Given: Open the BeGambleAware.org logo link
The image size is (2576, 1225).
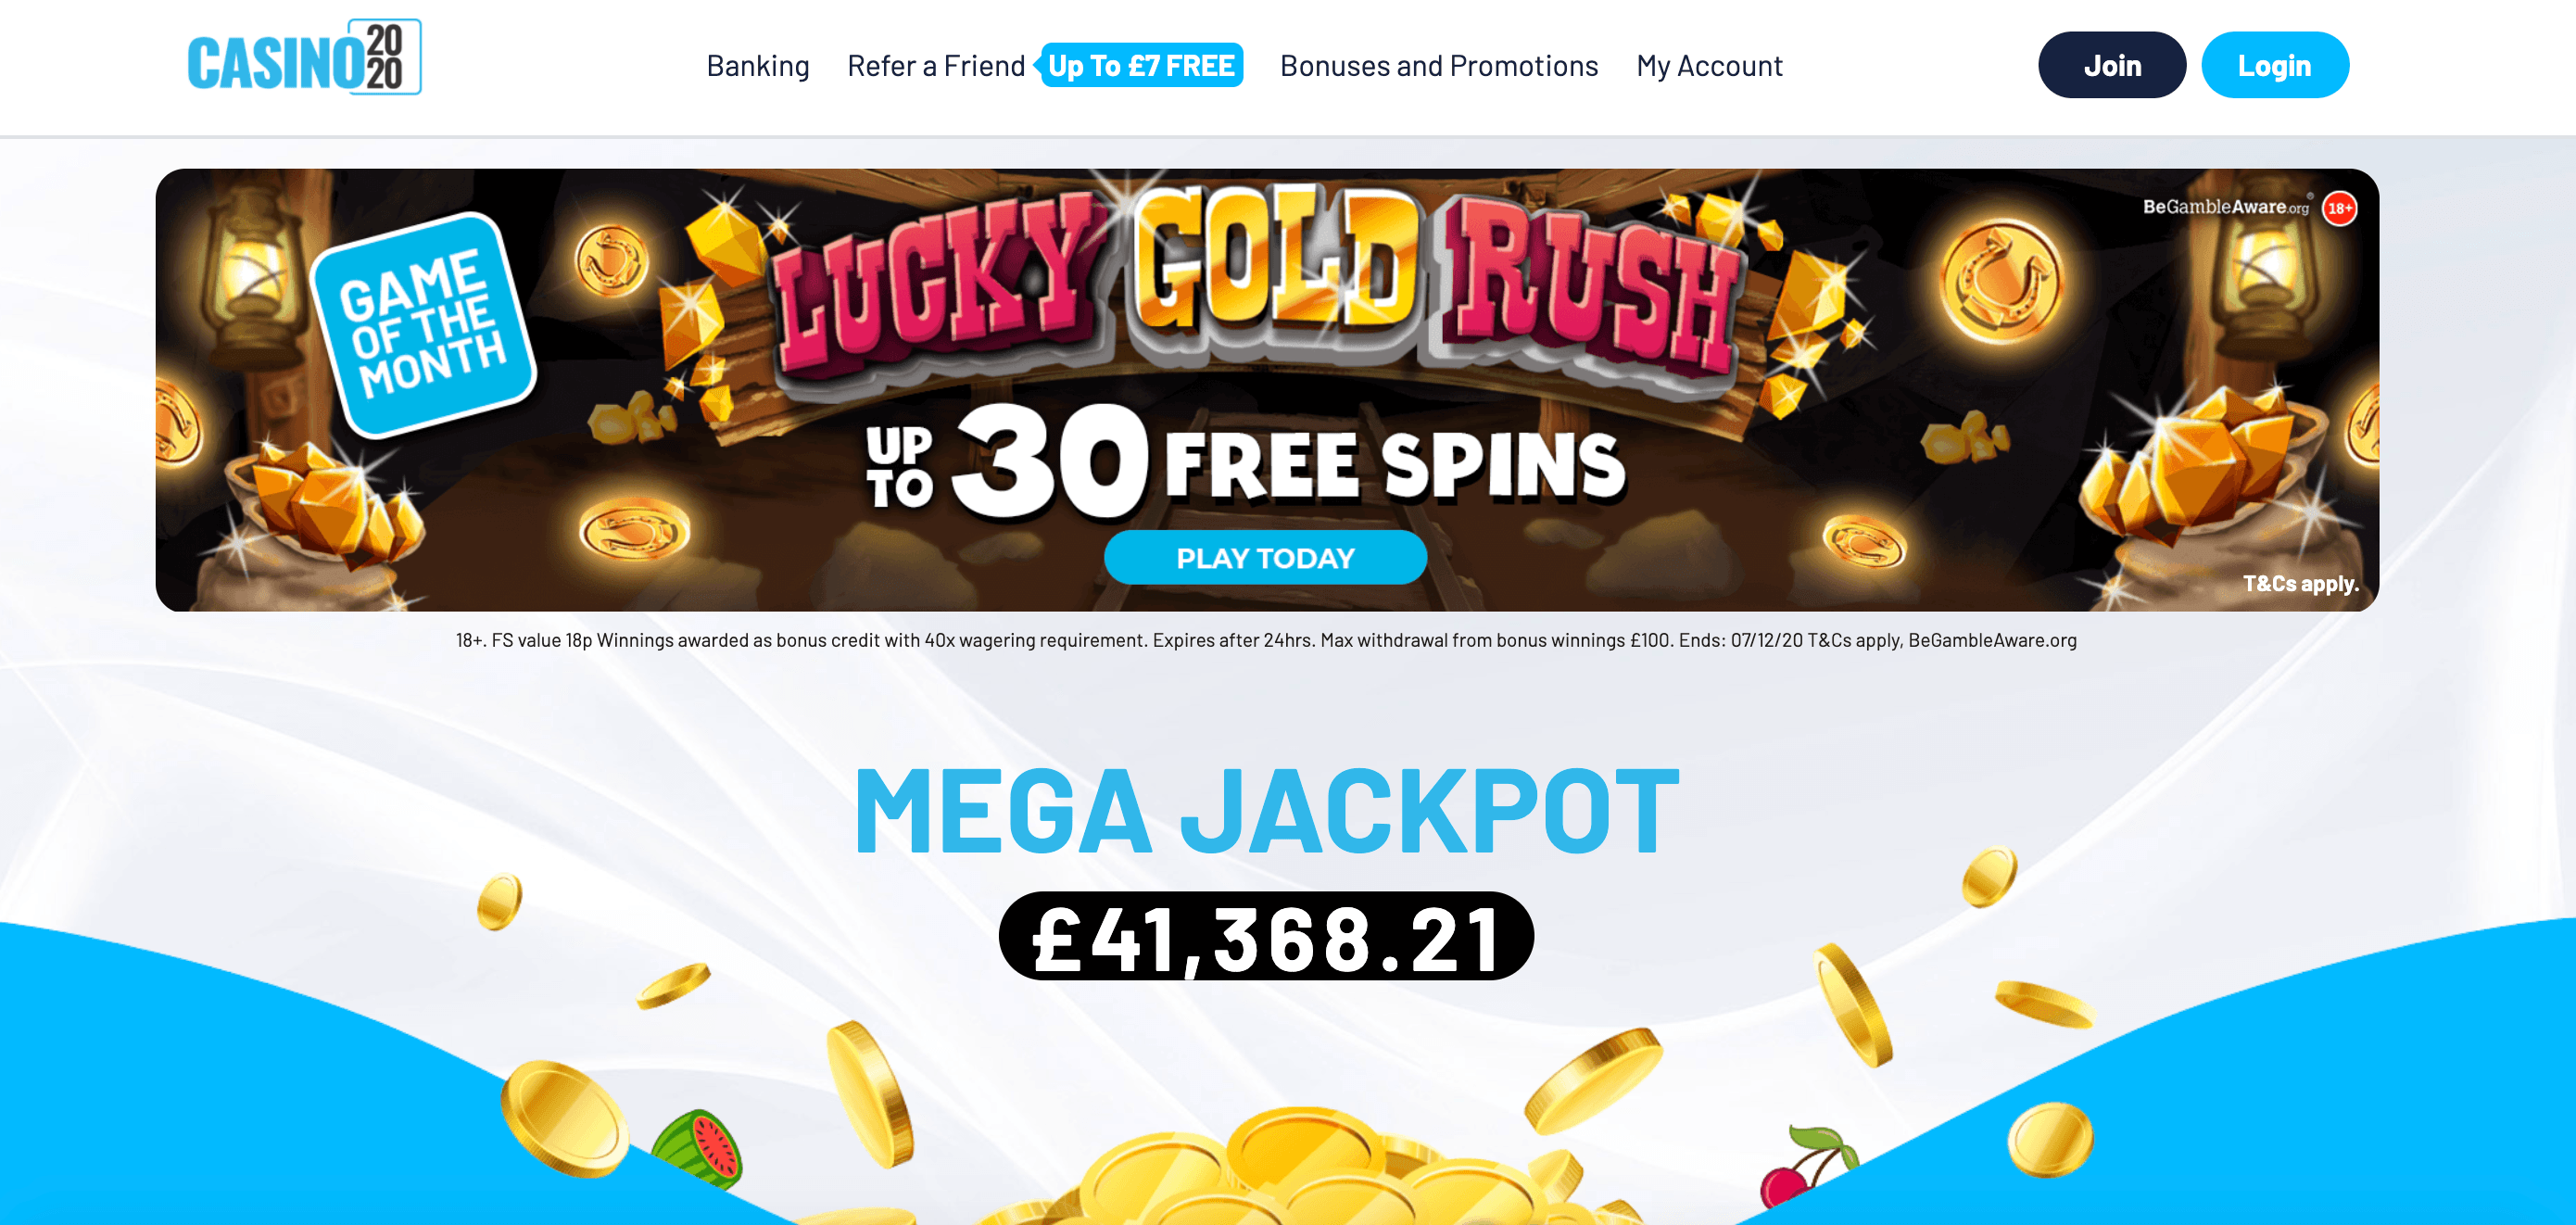Looking at the screenshot, I should (x=2225, y=207).
